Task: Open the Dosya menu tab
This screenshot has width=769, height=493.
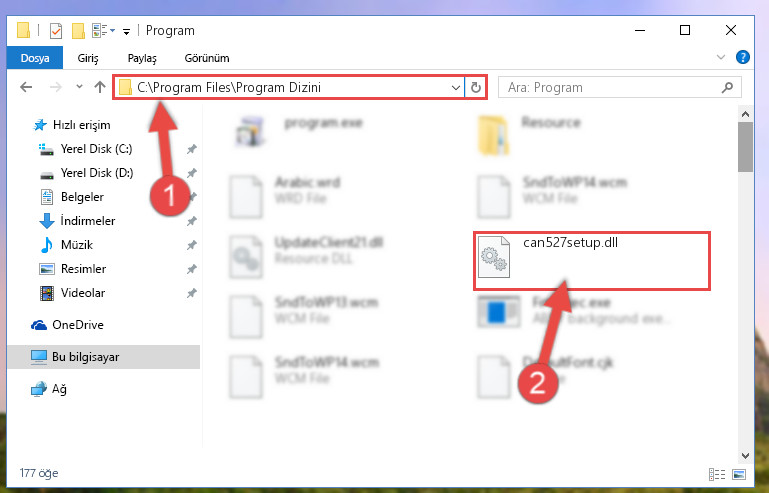Action: click(x=35, y=58)
